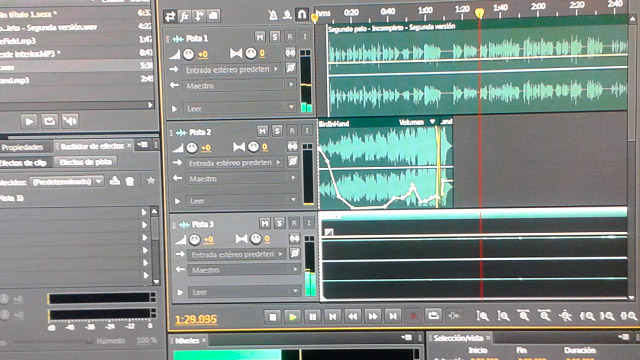The image size is (640, 360).
Task: Toggle Pista 2 phase invert icon
Action: point(293,162)
